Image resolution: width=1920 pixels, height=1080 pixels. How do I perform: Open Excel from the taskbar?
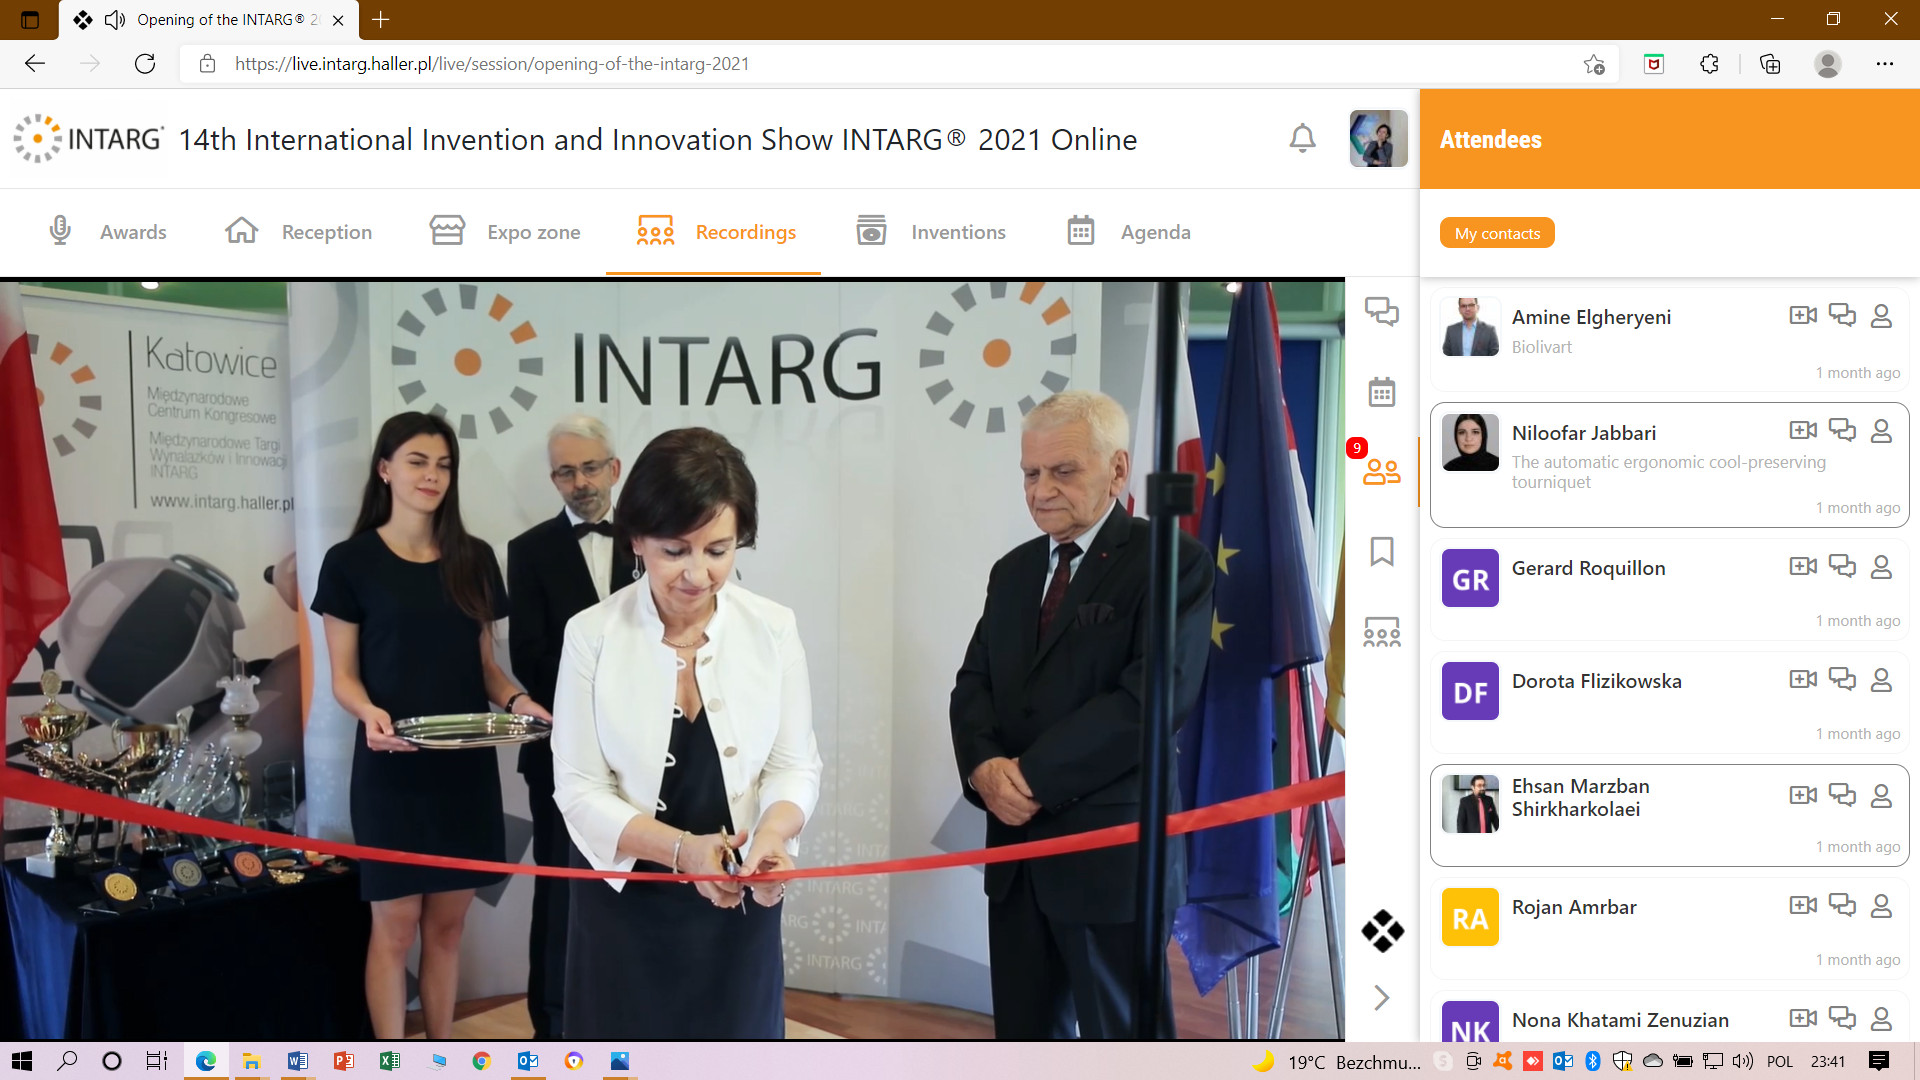(x=389, y=1061)
